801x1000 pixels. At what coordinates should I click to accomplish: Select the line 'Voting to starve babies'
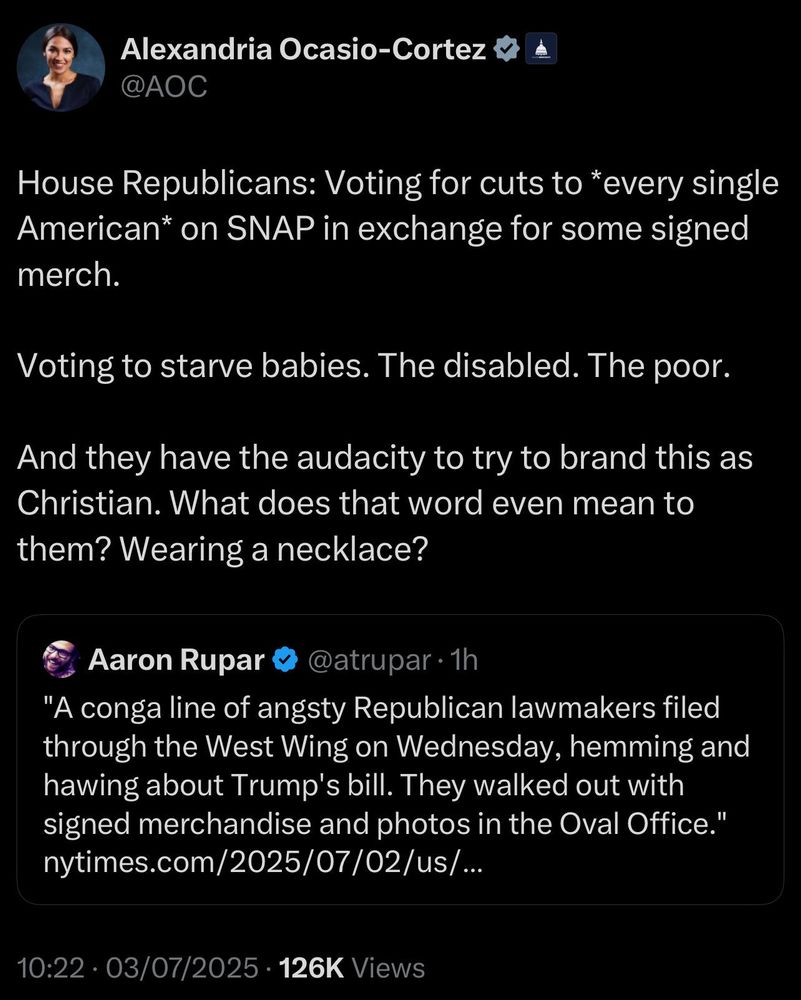[x=374, y=366]
